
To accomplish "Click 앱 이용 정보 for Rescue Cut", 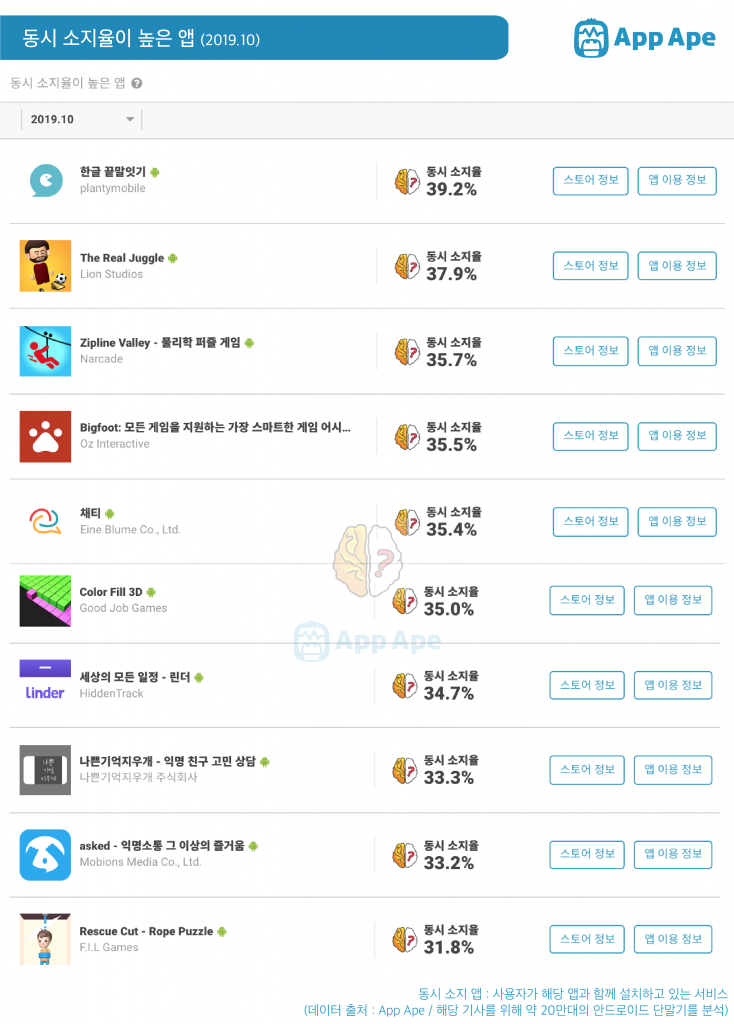I will [x=673, y=939].
